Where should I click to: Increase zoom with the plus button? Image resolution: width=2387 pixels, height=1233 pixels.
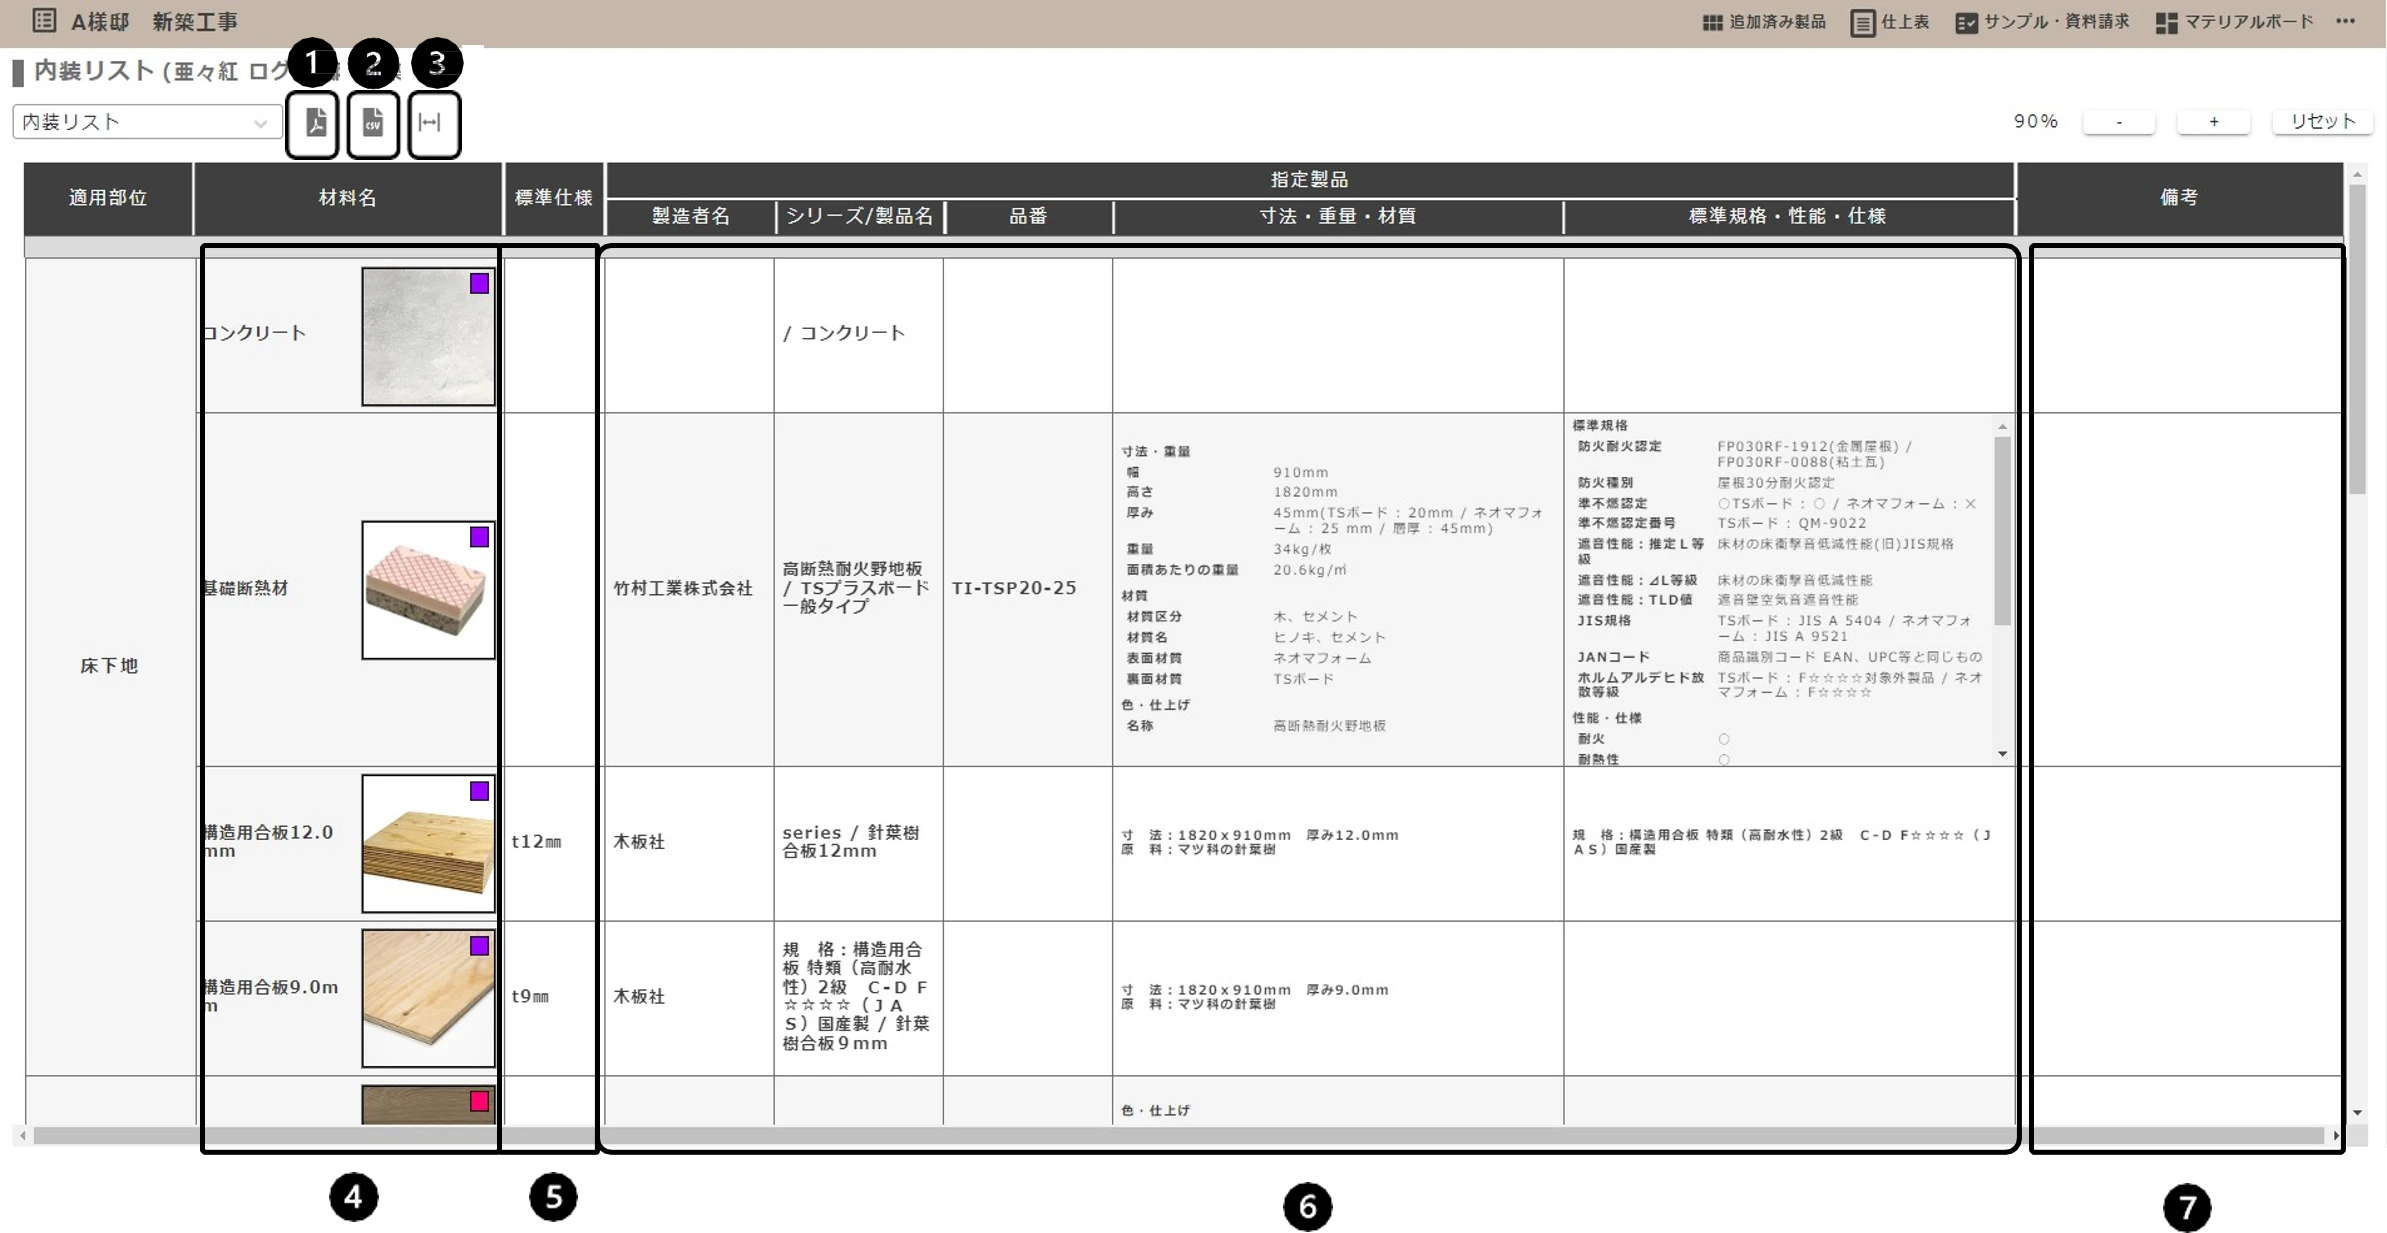(2214, 121)
